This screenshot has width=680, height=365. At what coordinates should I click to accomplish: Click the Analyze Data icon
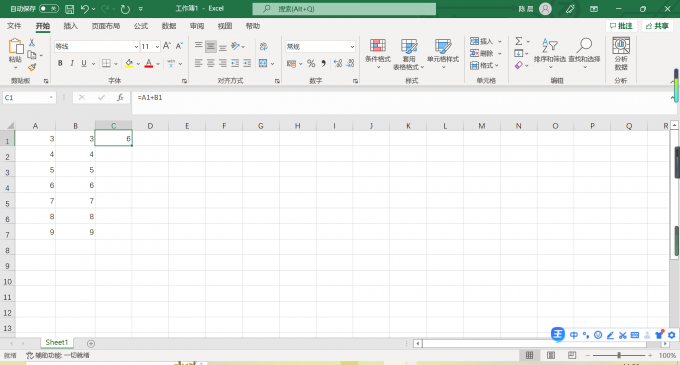tap(621, 53)
